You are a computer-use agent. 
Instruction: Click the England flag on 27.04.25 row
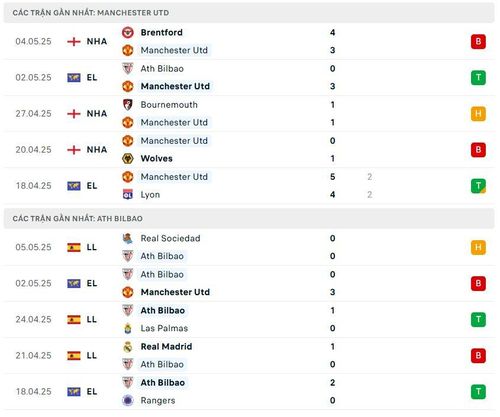[x=74, y=114]
